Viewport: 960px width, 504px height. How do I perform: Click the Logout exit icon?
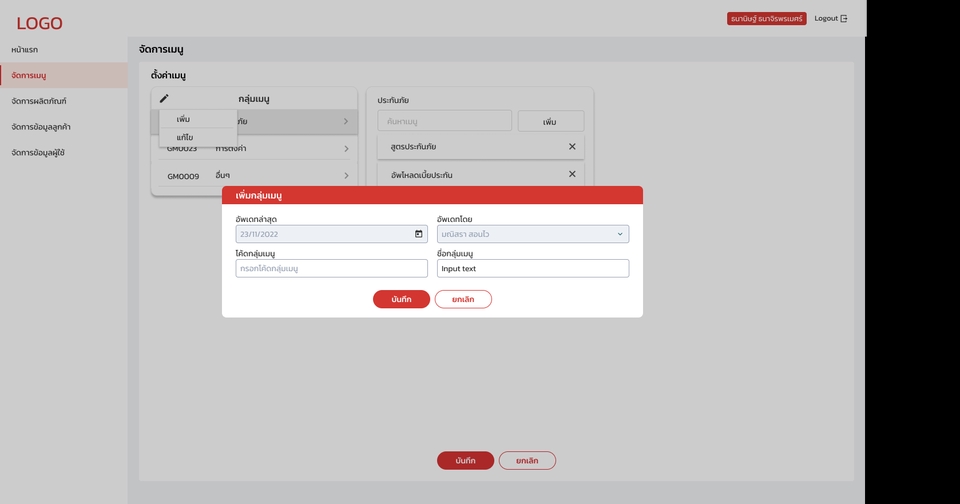click(844, 18)
